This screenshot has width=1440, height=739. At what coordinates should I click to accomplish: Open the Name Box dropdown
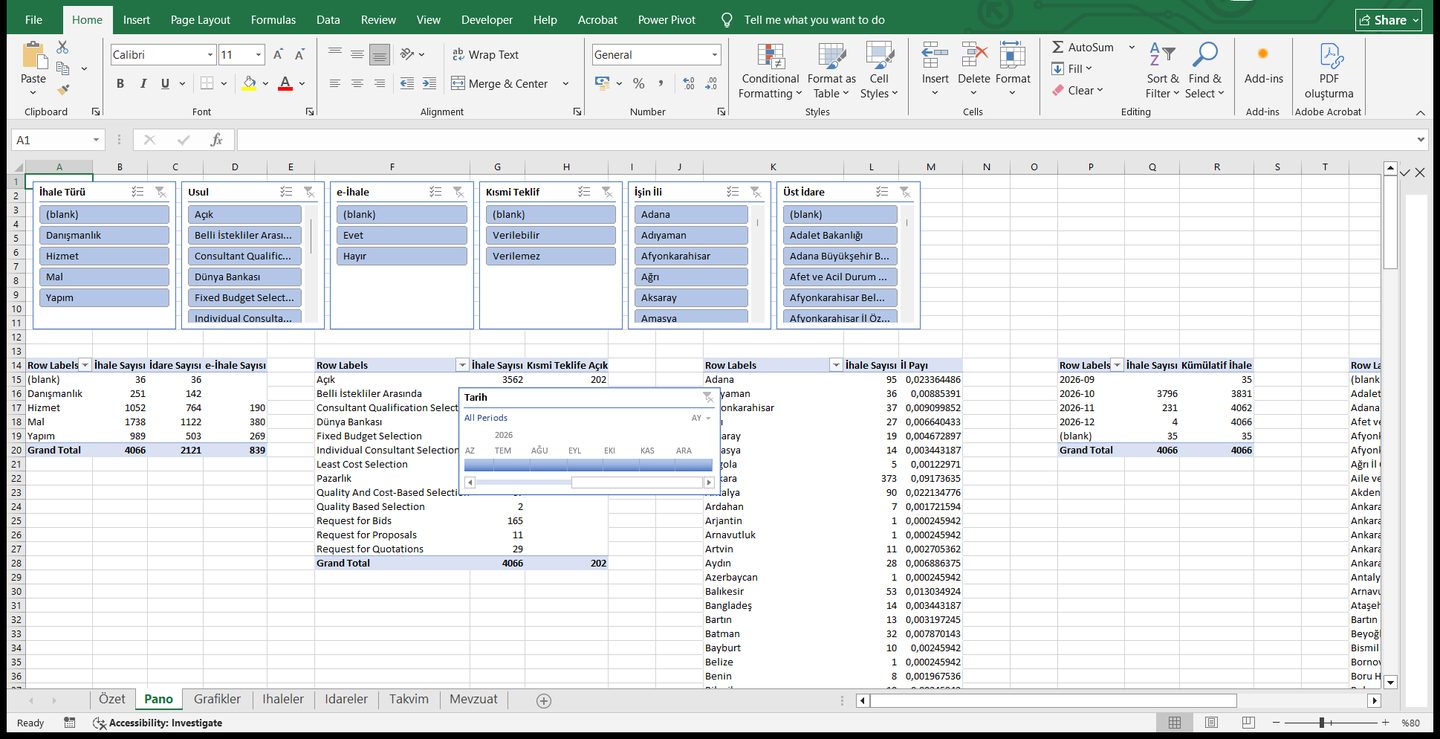coord(97,140)
